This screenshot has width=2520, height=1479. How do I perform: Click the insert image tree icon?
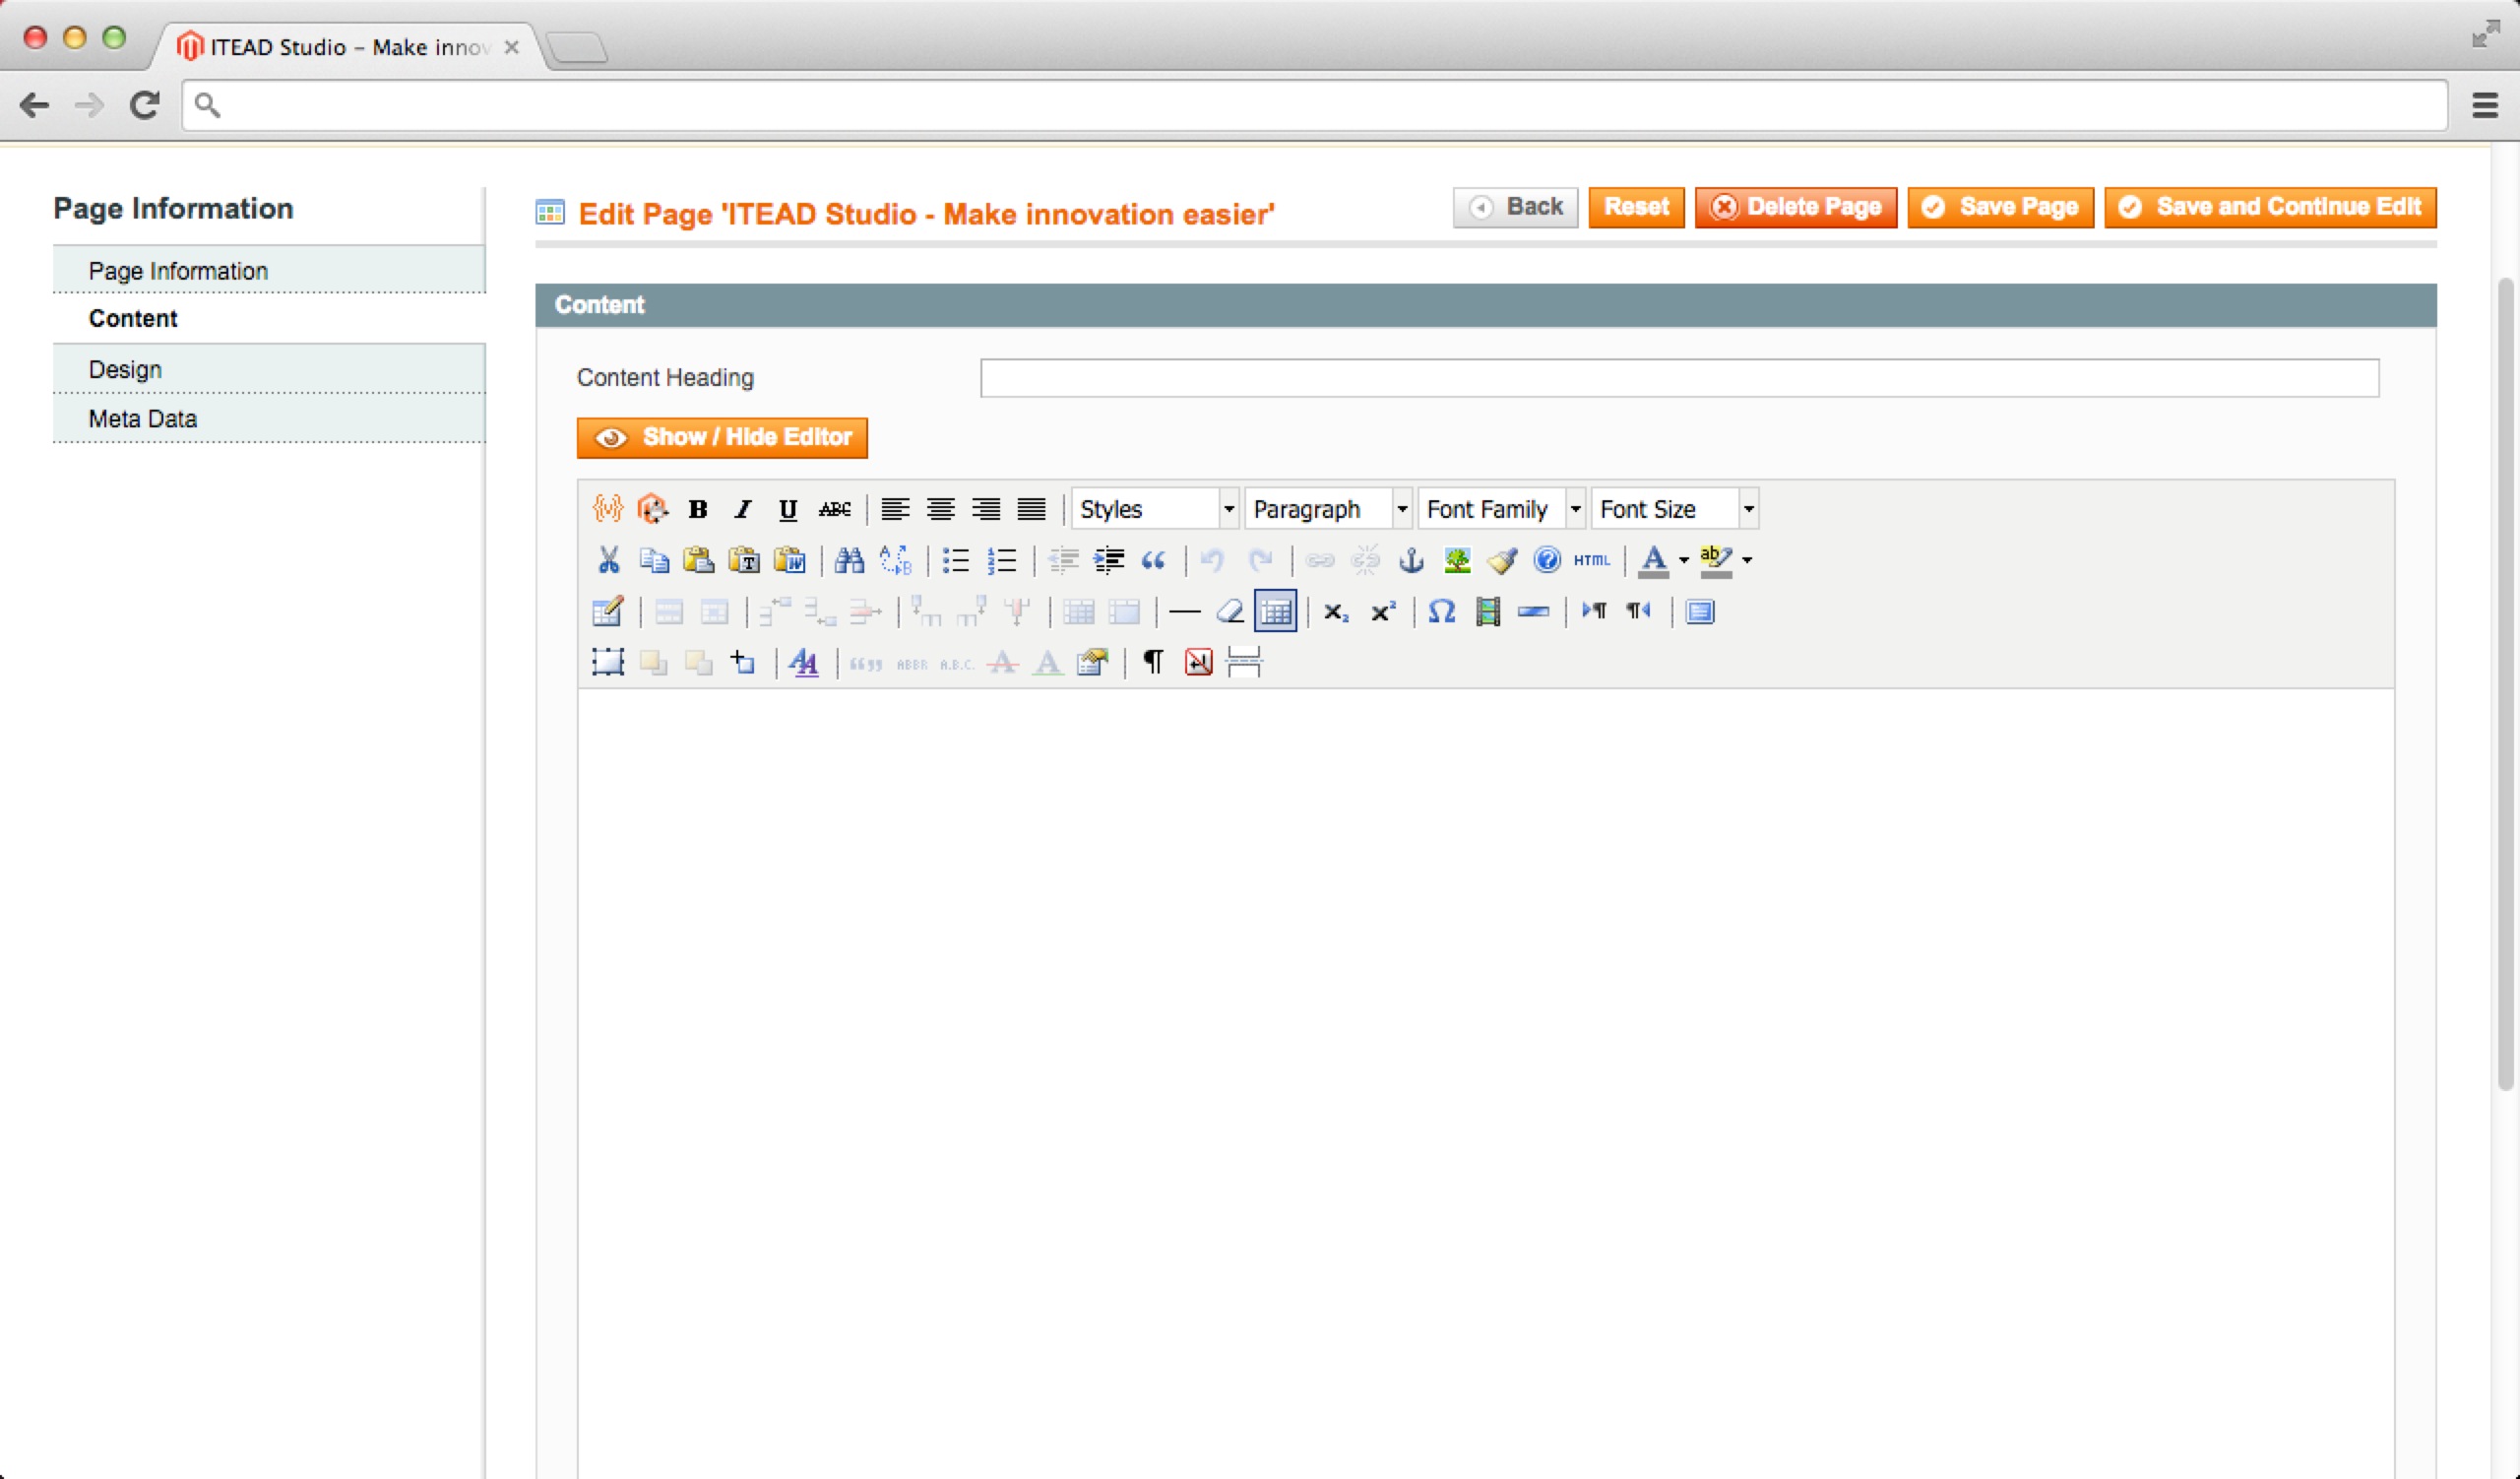pos(1457,560)
